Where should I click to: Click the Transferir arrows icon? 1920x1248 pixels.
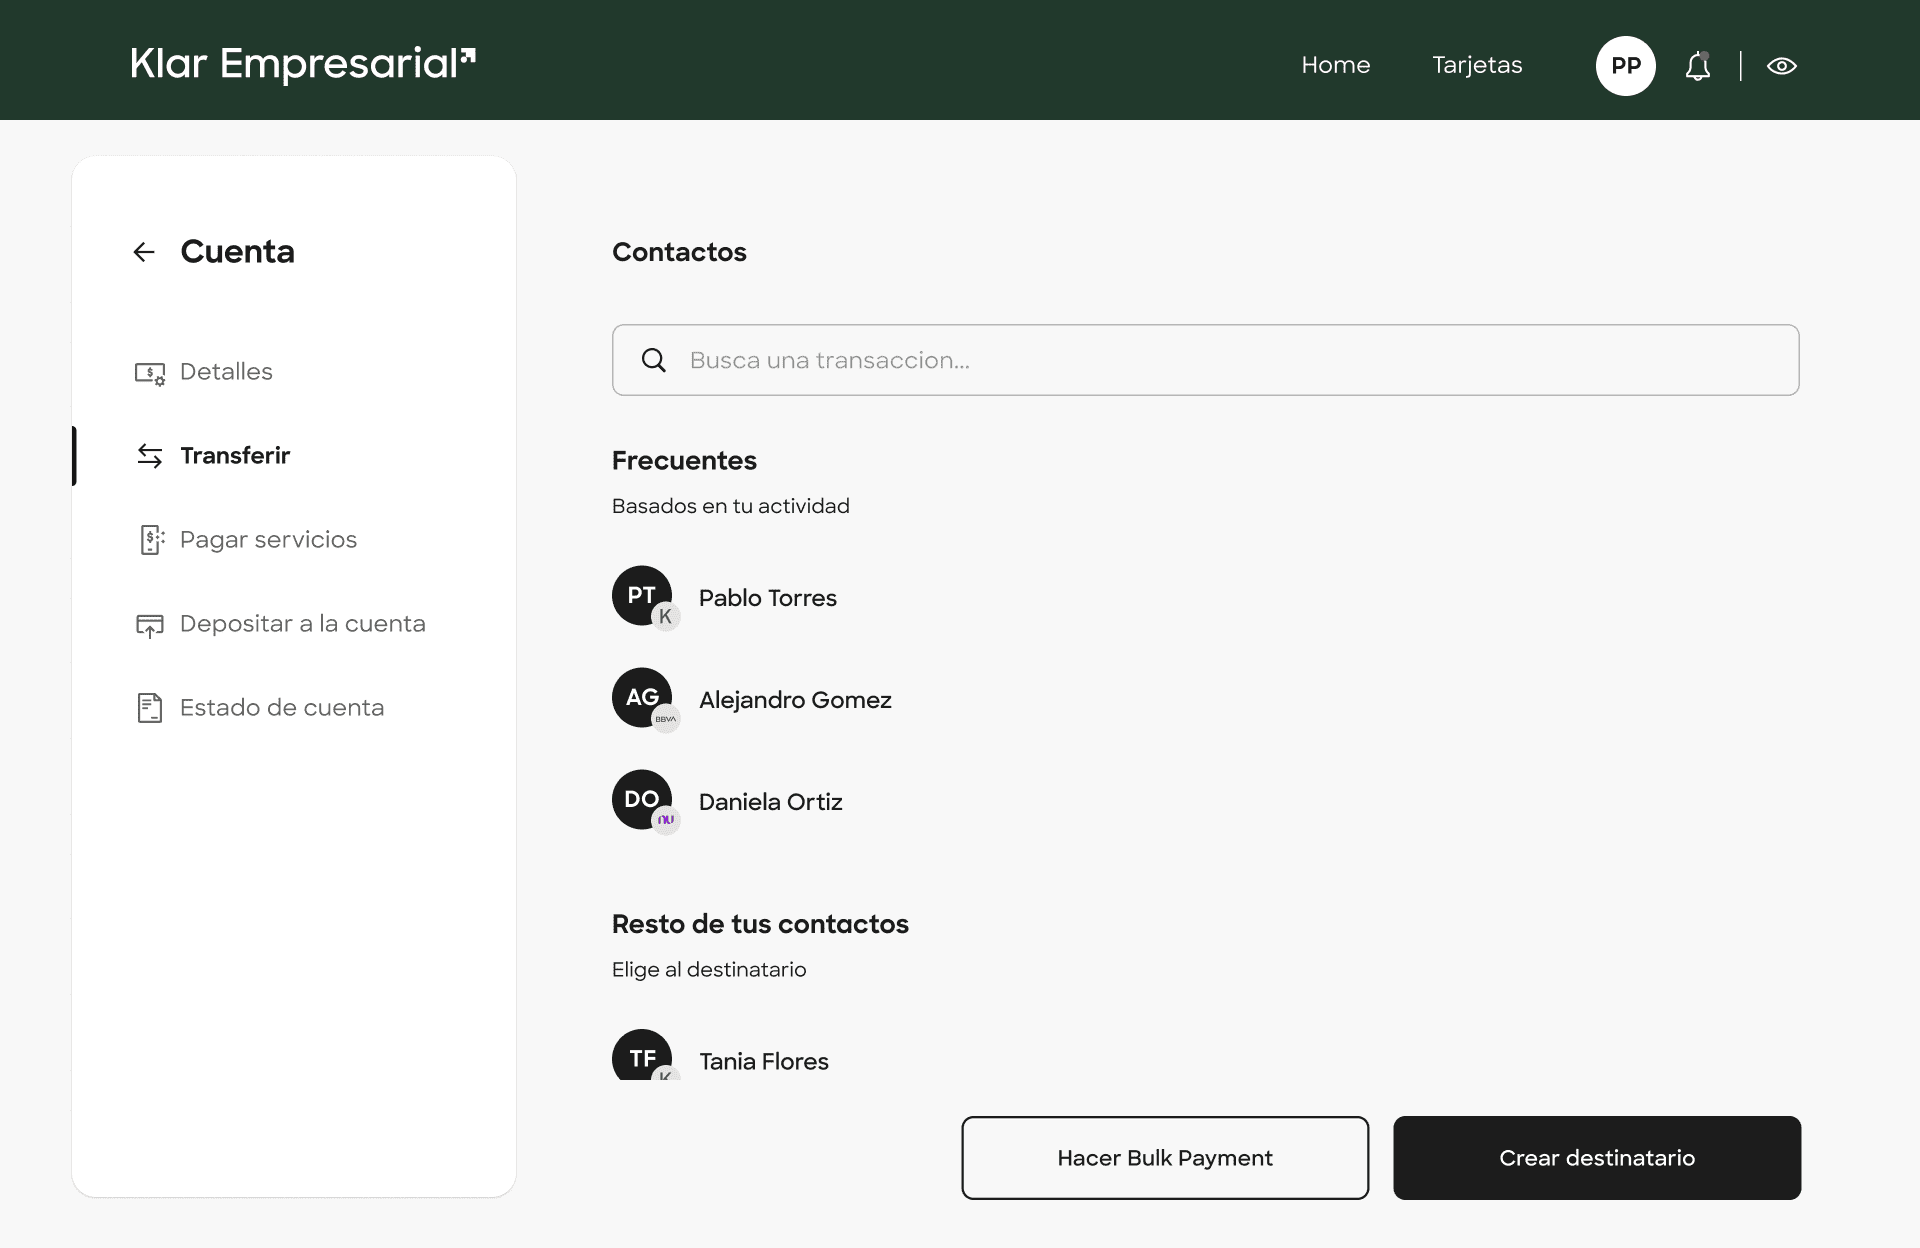149,456
